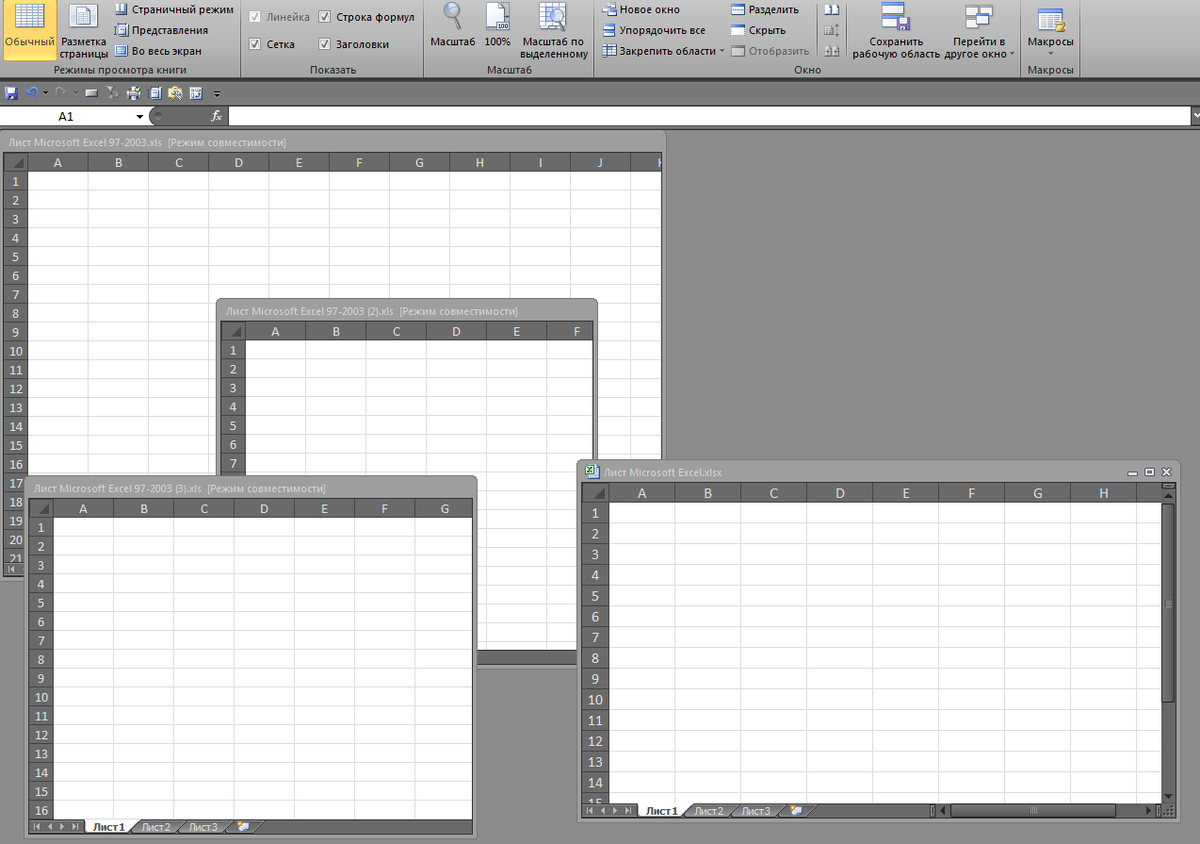The height and width of the screenshot is (844, 1200).
Task: Expand the formula bar
Action: pyautogui.click(x=1195, y=116)
